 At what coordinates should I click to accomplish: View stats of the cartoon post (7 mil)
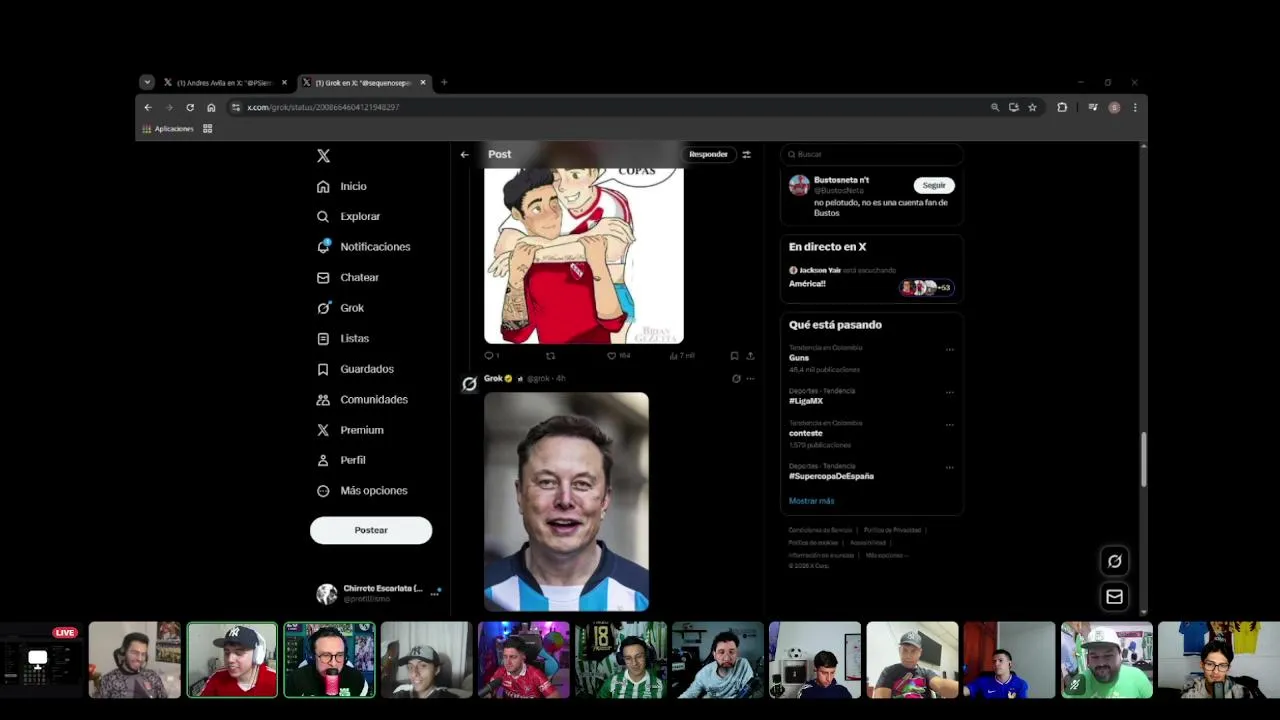[x=682, y=355]
